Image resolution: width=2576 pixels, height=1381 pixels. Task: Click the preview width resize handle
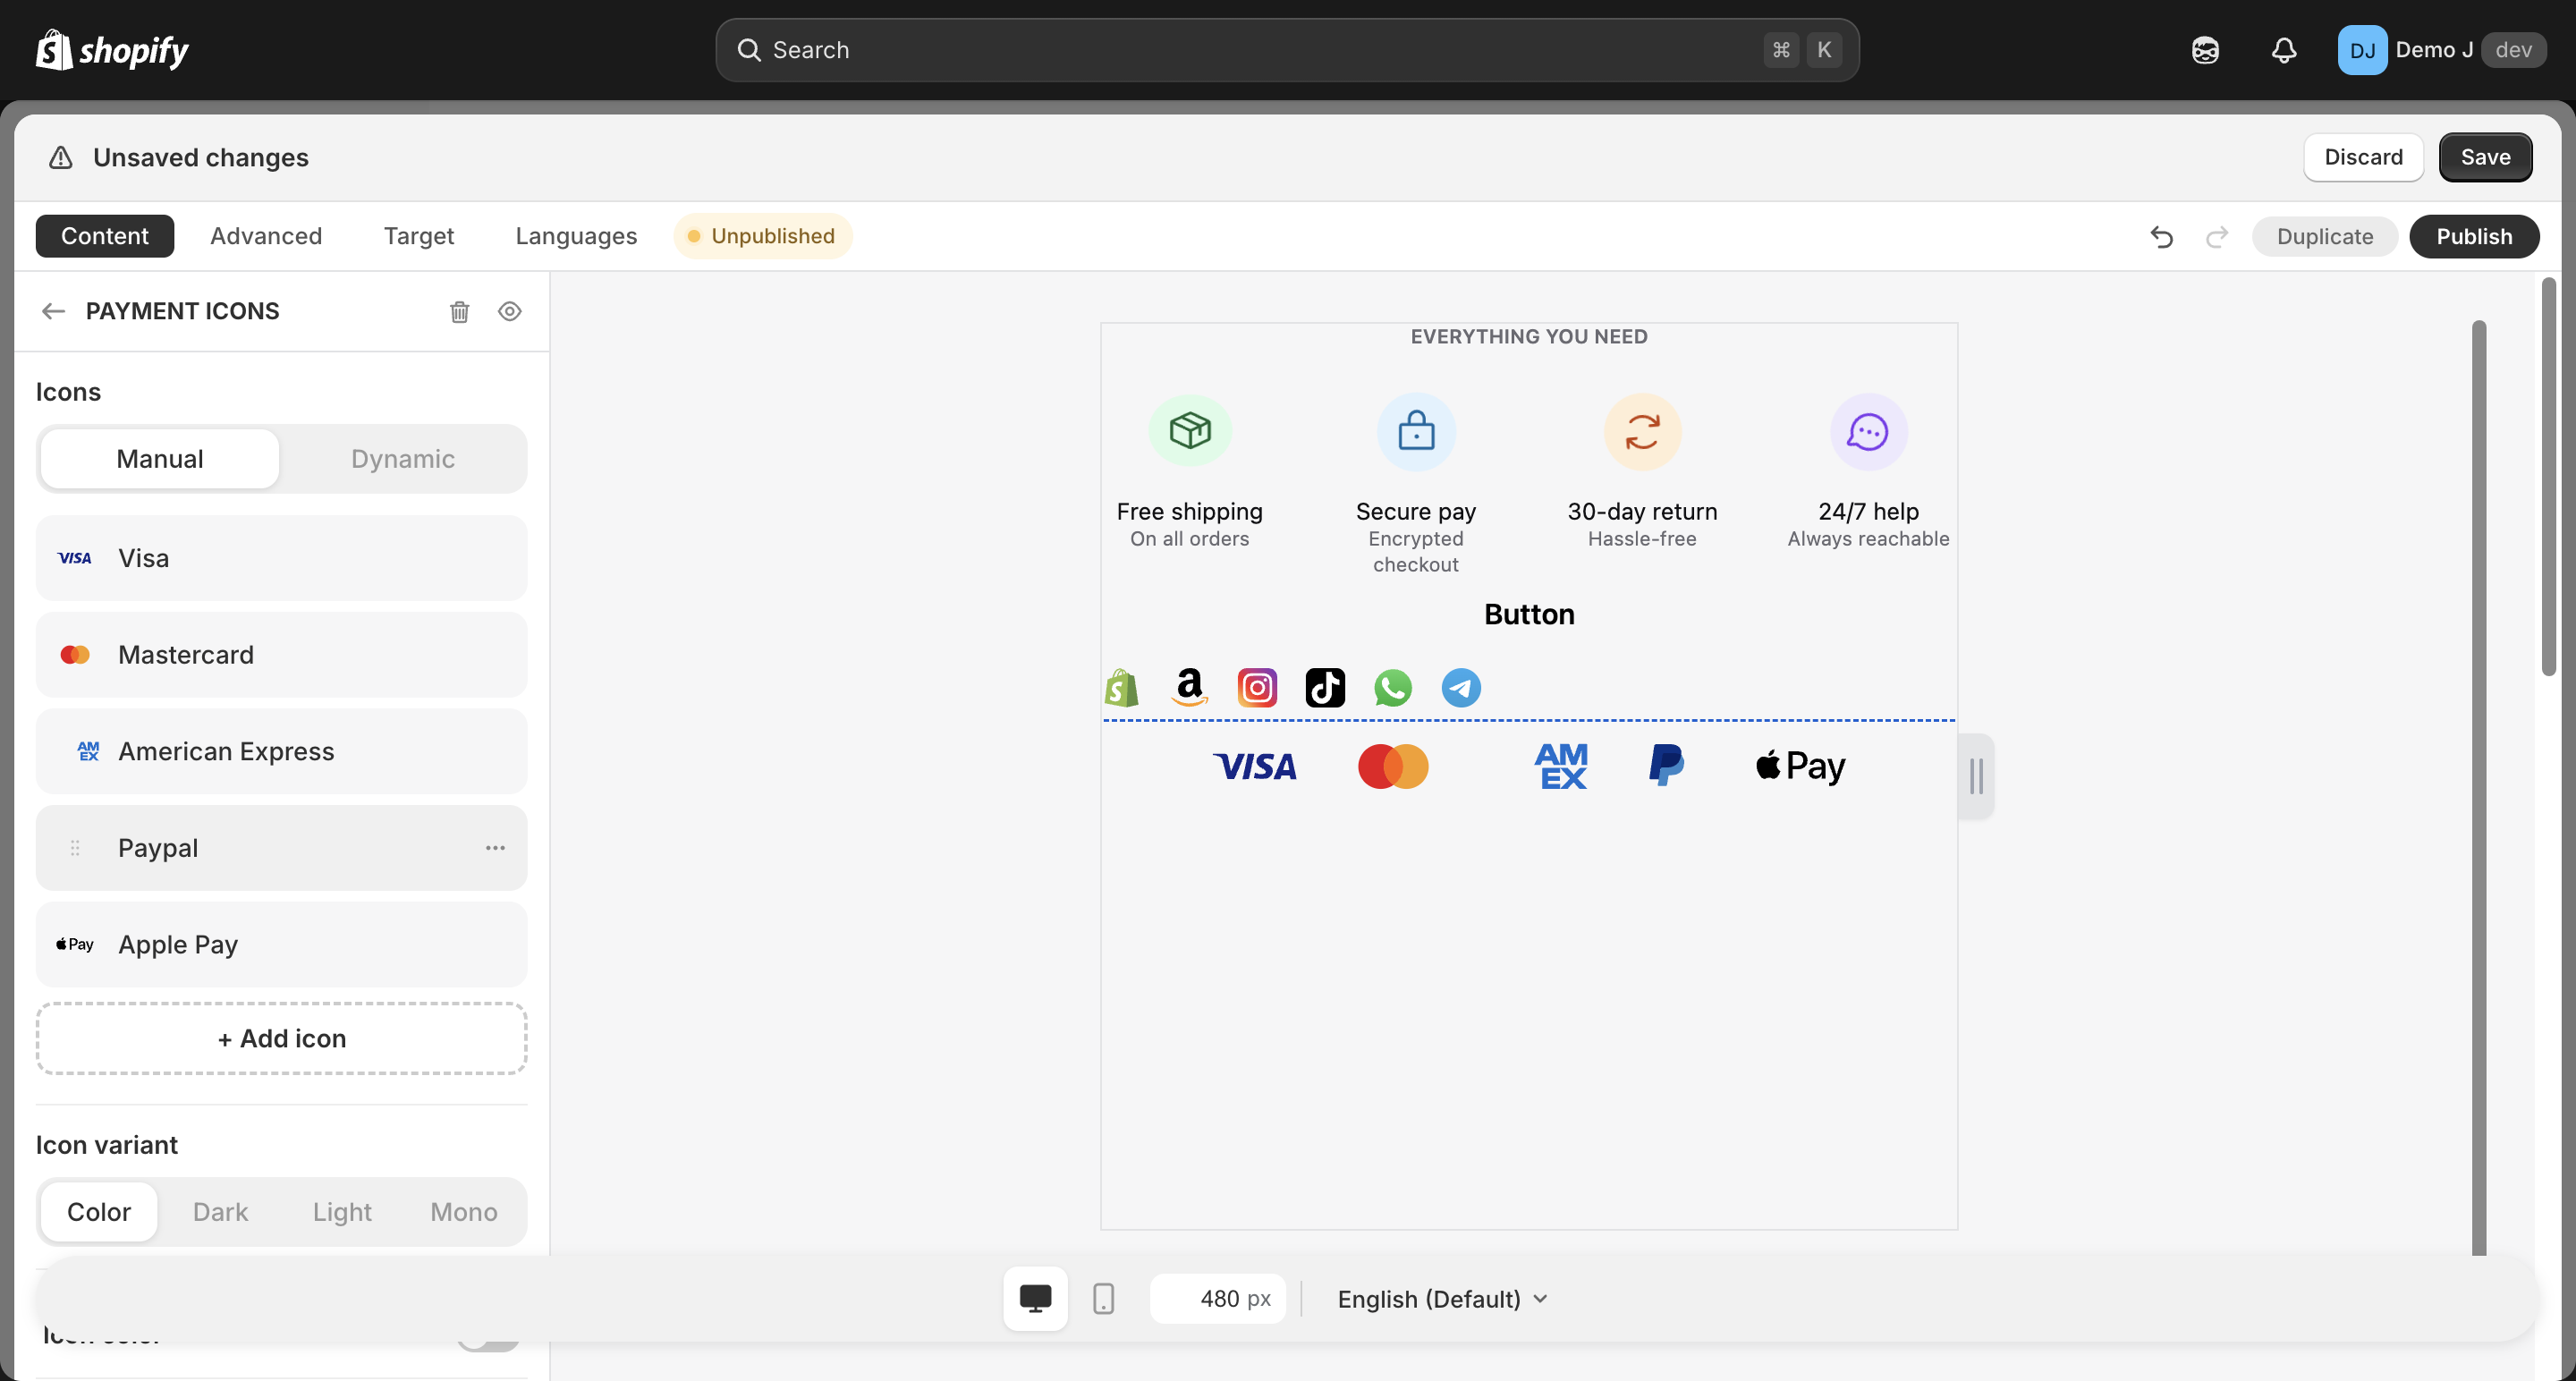coord(1976,777)
